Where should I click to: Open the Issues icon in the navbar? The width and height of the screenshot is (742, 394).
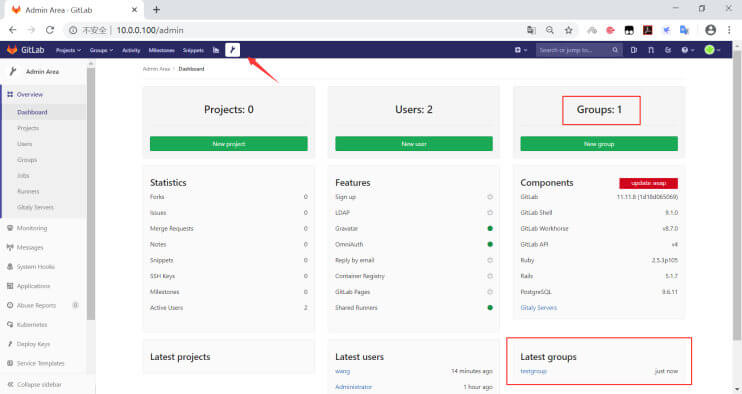click(x=634, y=50)
